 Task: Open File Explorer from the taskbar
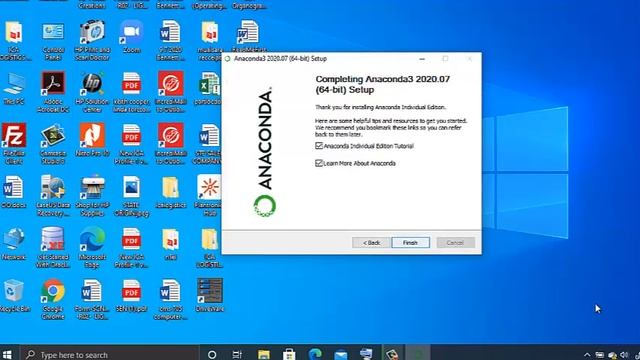tap(264, 354)
